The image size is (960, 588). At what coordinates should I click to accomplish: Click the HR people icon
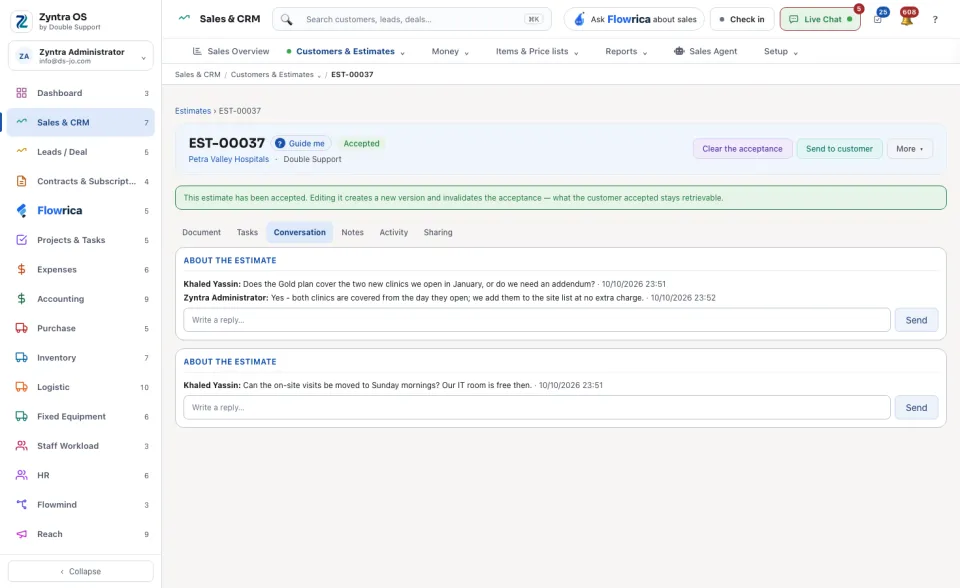point(21,475)
